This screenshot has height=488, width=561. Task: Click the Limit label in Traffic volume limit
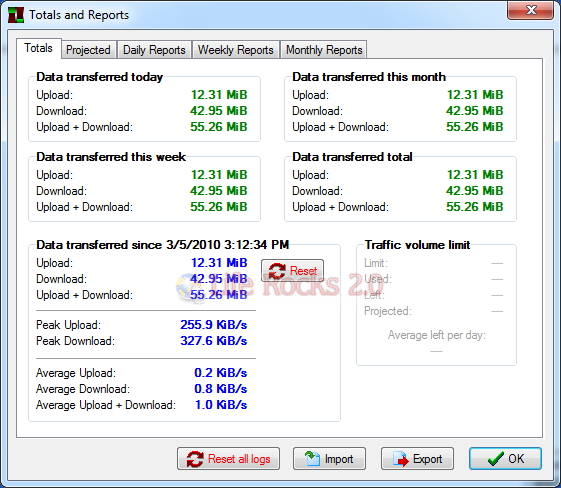coord(376,263)
